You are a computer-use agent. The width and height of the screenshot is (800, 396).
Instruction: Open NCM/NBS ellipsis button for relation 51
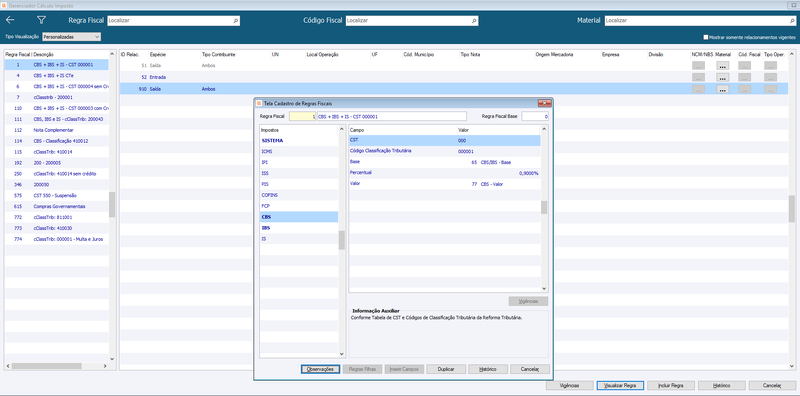(698, 66)
